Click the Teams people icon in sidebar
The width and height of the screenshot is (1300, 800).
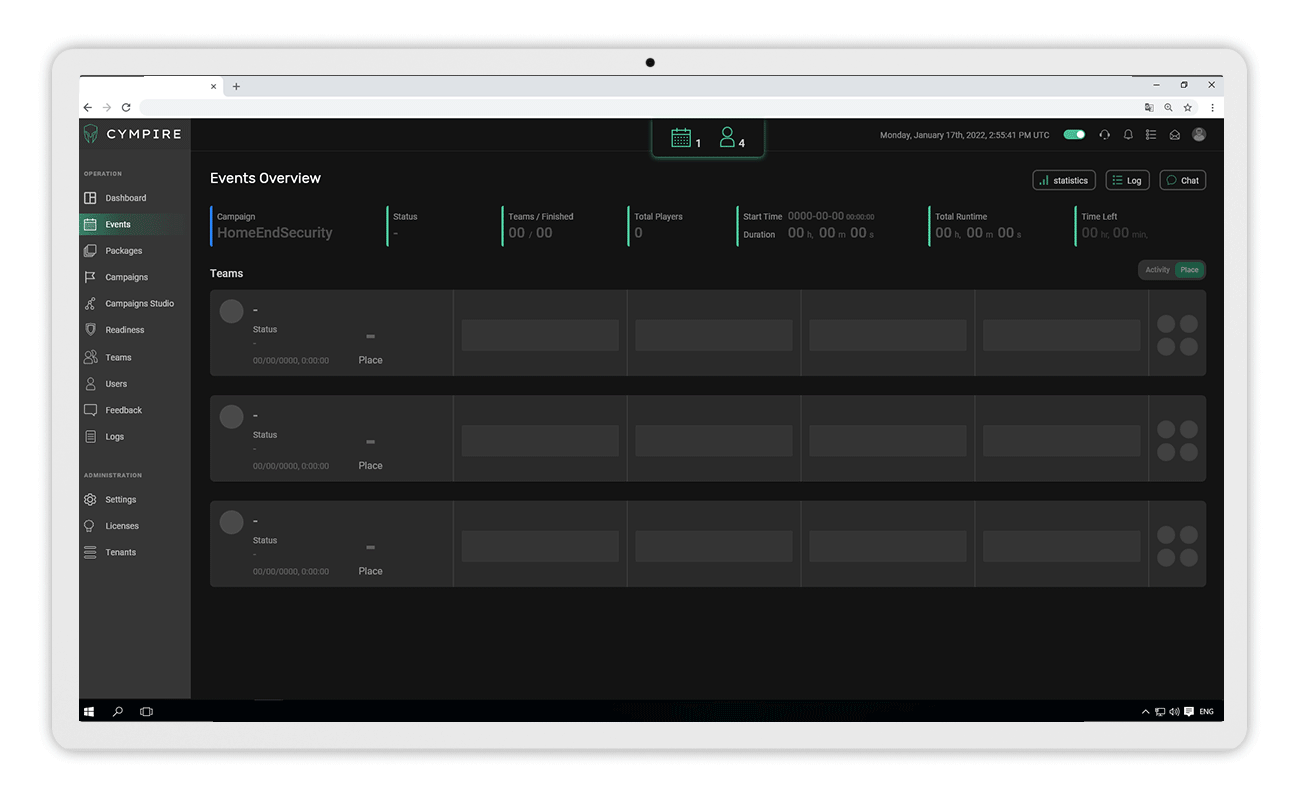[x=90, y=357]
